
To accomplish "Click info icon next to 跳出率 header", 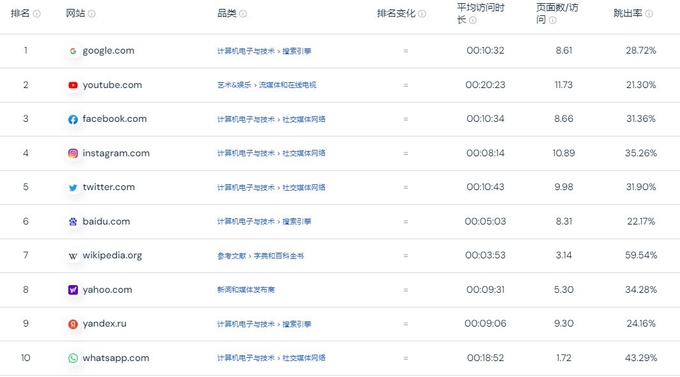I will point(649,14).
